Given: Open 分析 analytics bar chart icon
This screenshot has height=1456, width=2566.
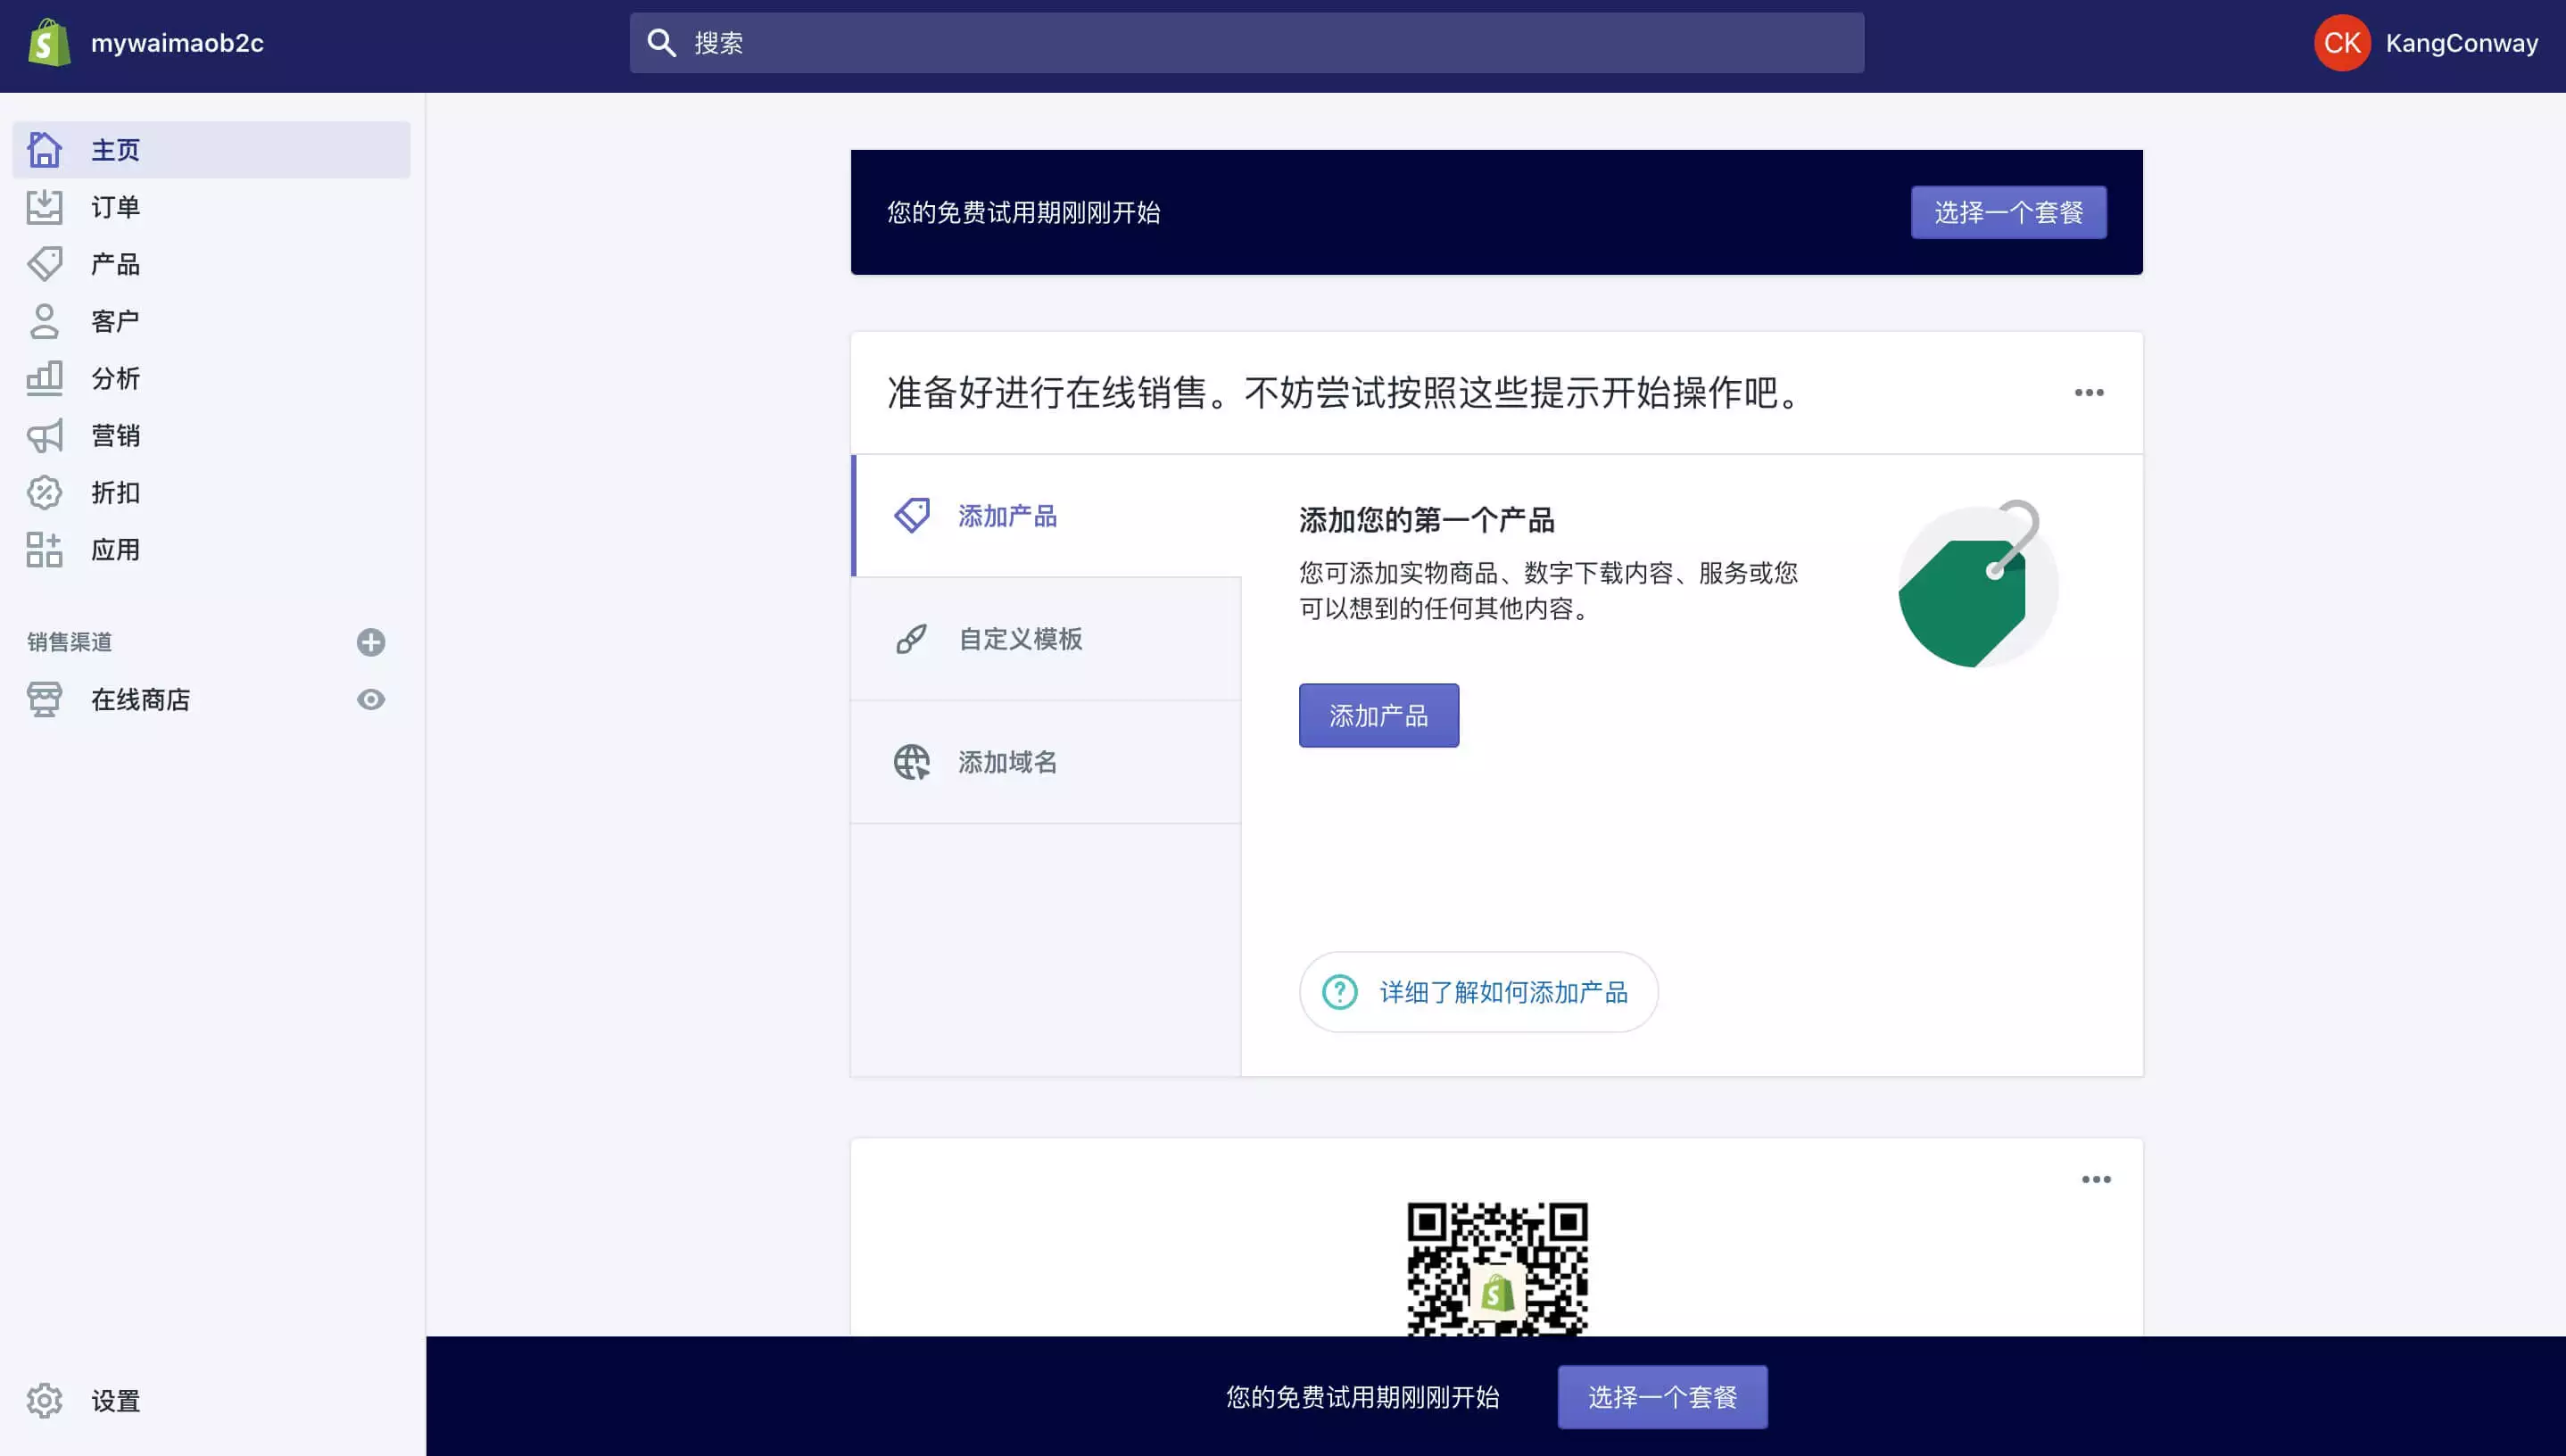Looking at the screenshot, I should [x=44, y=378].
